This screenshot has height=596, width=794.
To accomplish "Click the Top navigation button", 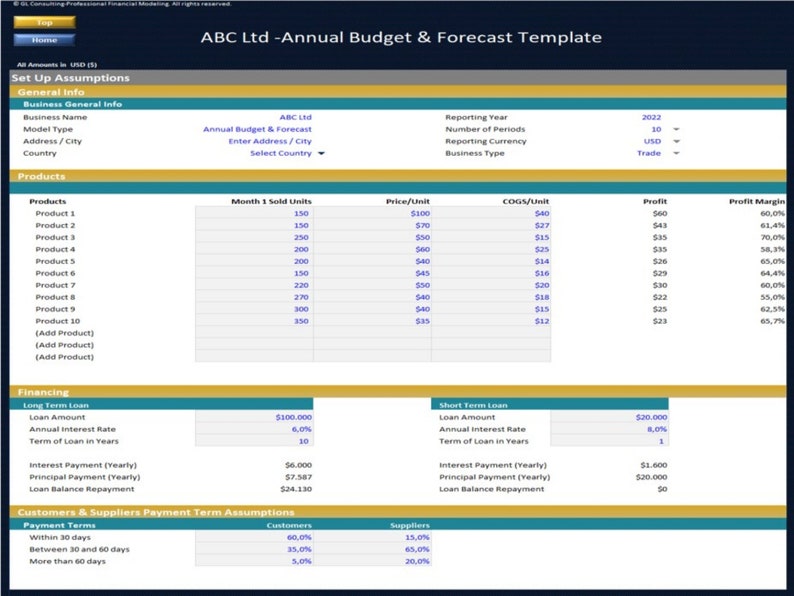I will [x=44, y=22].
